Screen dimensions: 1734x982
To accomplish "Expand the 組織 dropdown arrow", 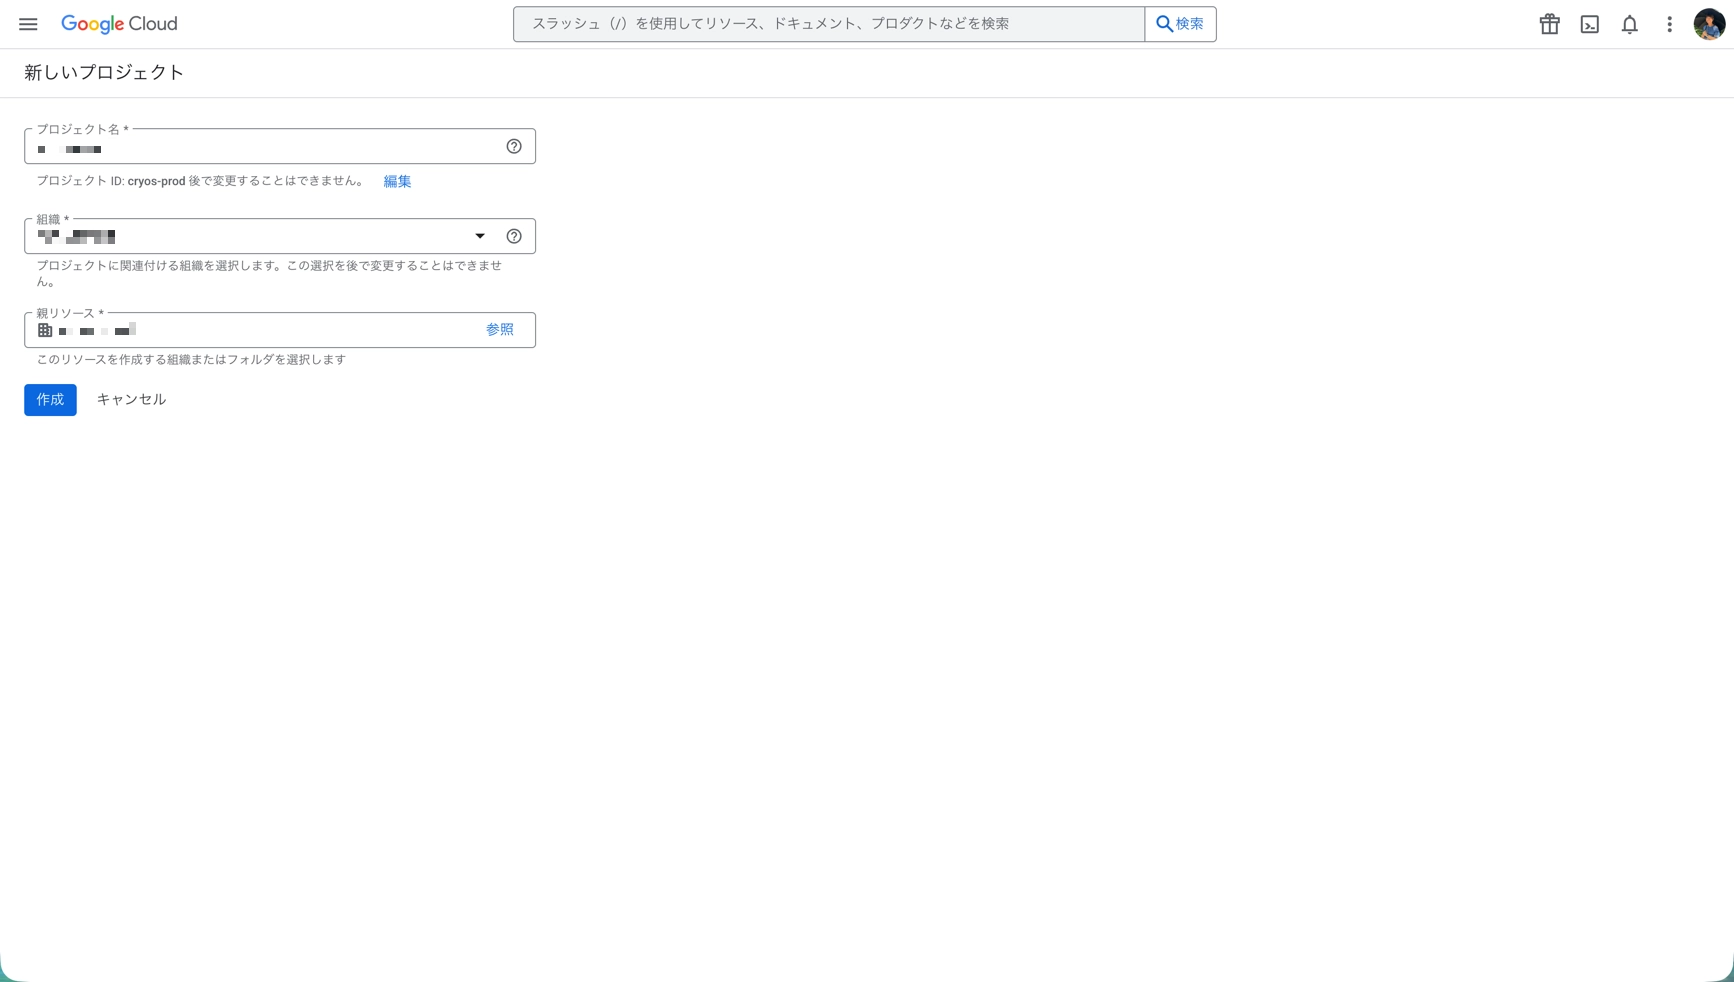I will 480,237.
